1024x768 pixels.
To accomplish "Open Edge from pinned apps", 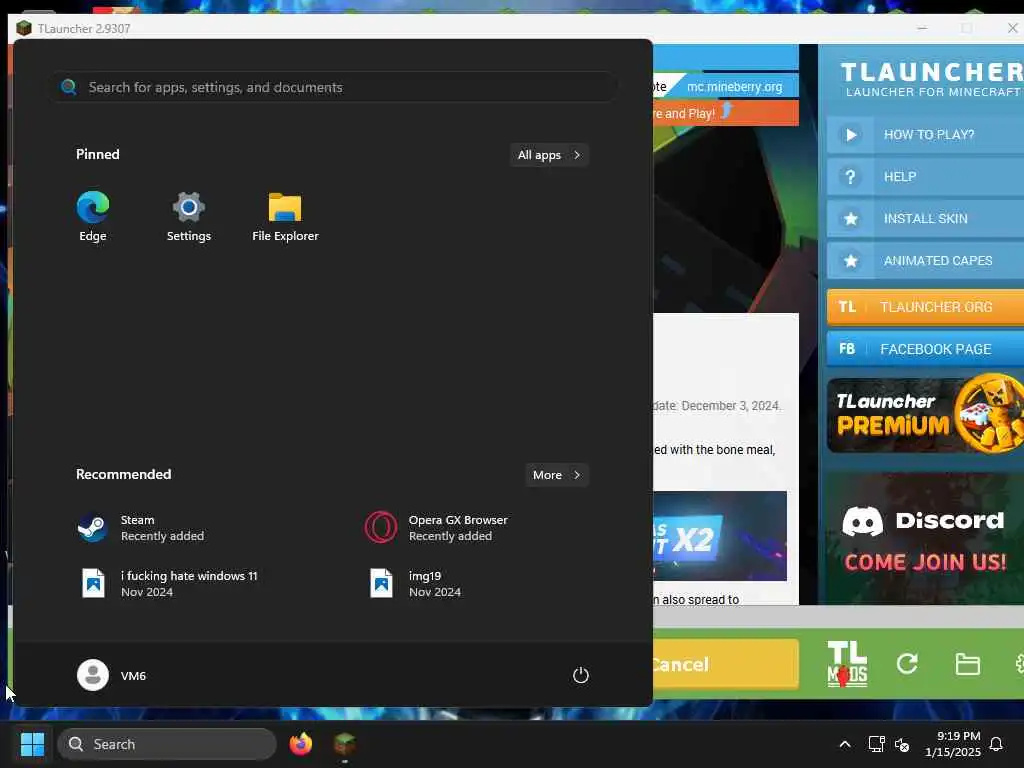I will 93,216.
